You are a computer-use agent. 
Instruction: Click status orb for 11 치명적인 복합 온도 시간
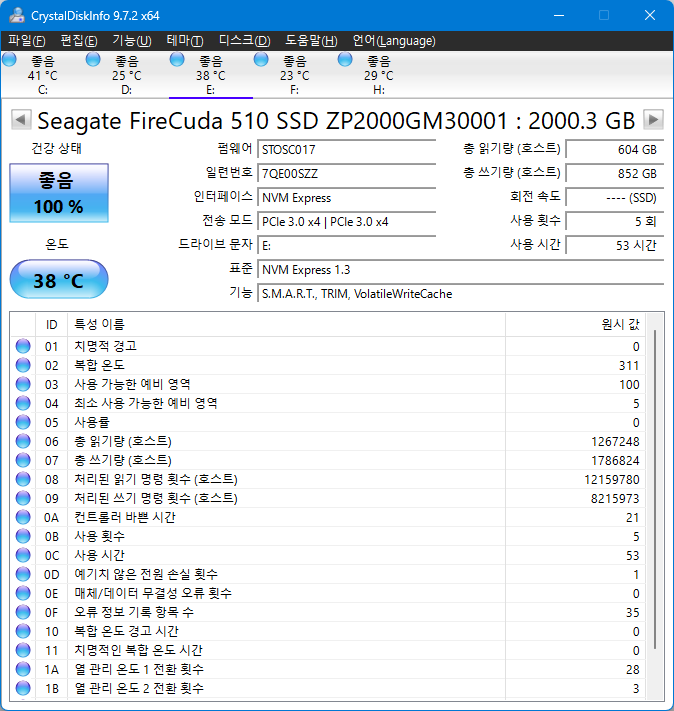[23, 650]
